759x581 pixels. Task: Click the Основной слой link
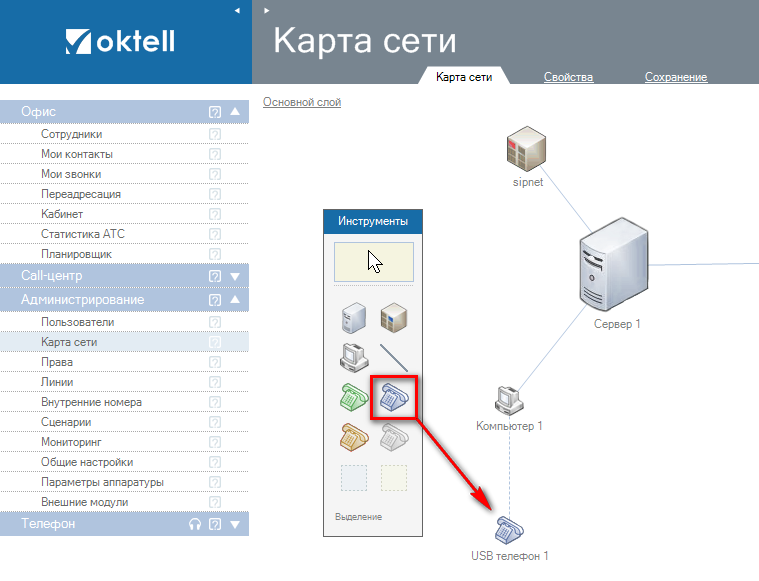pyautogui.click(x=302, y=102)
